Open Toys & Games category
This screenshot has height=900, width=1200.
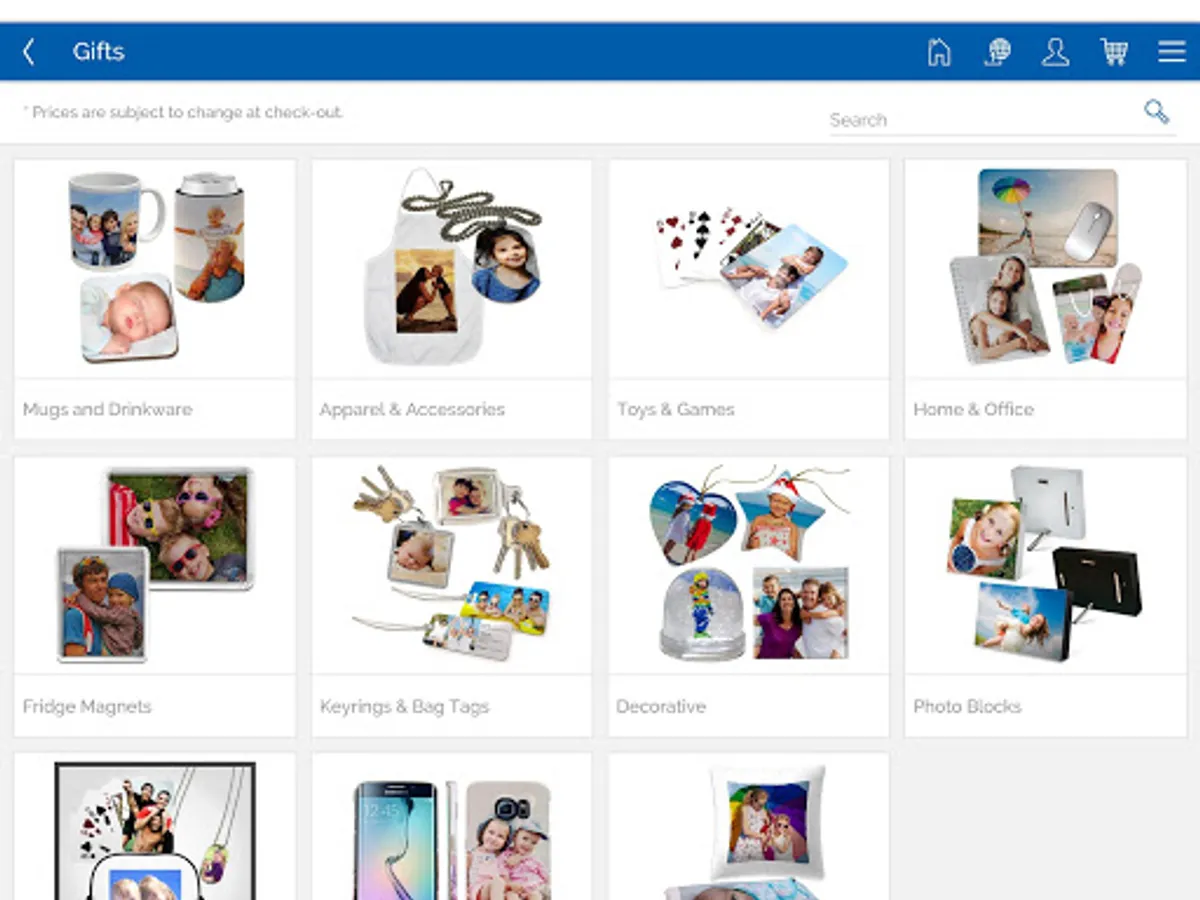[x=749, y=299]
